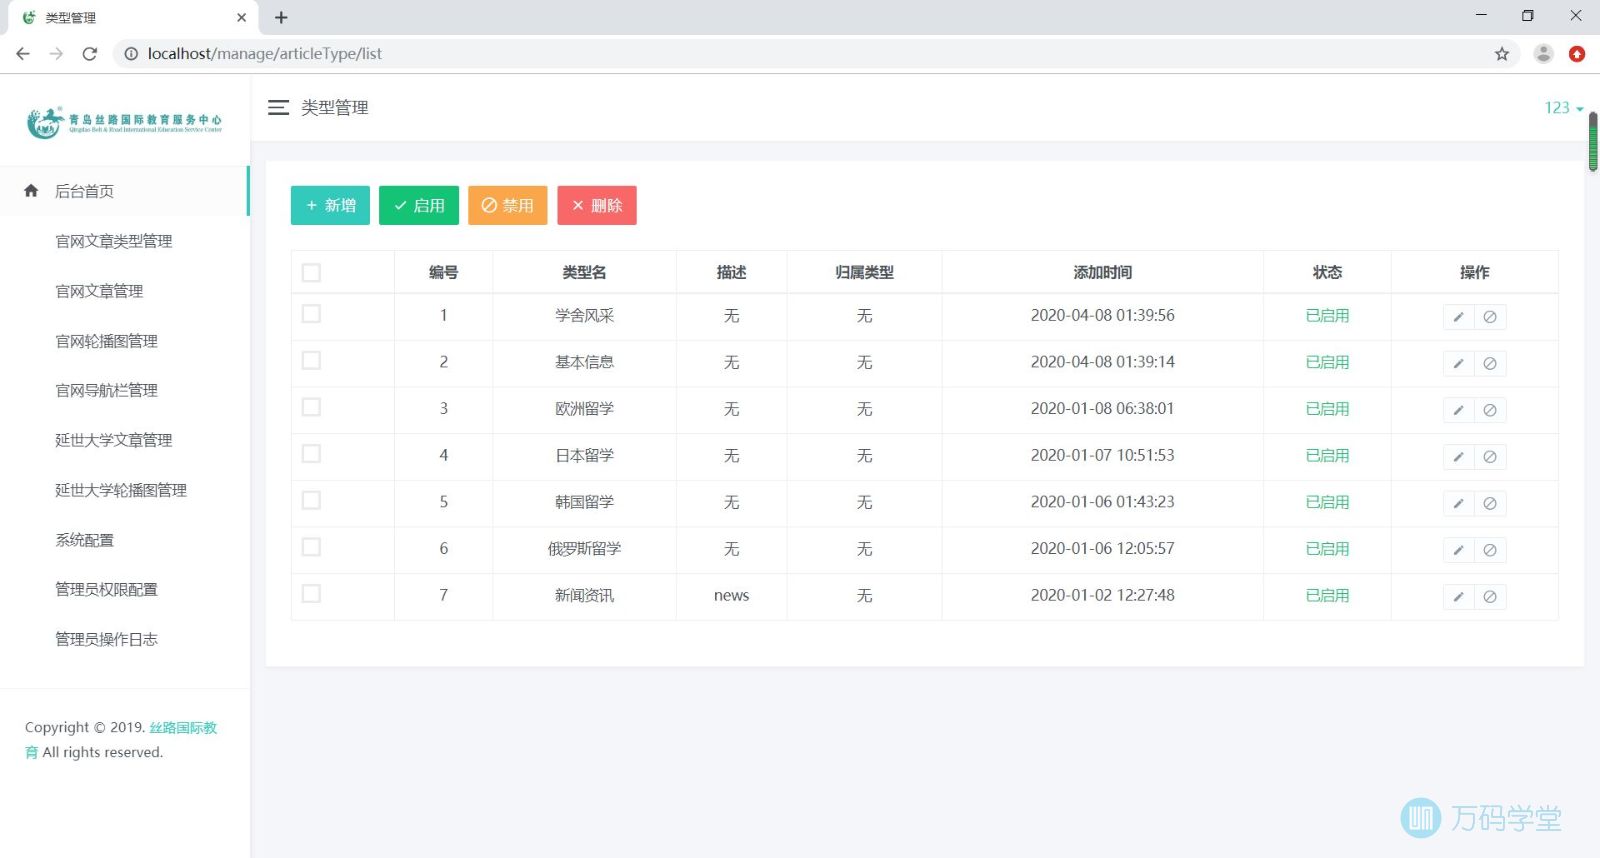Click the red browser extension icon

(x=1577, y=54)
